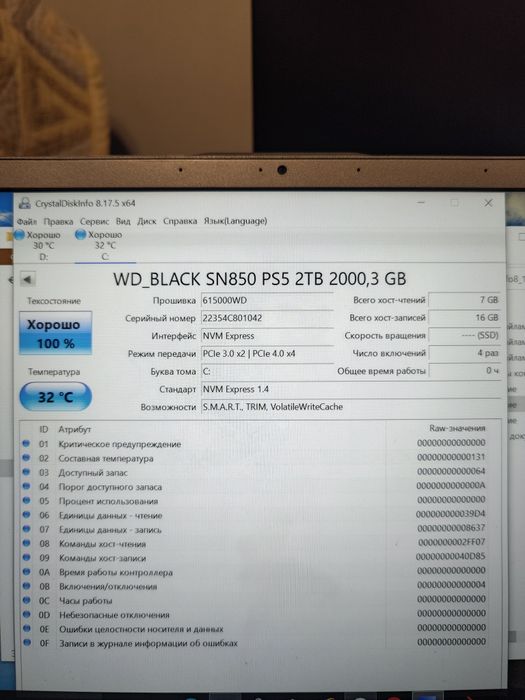Click the standard field NVM Express 1.4
The height and width of the screenshot is (700, 525).
pos(351,389)
